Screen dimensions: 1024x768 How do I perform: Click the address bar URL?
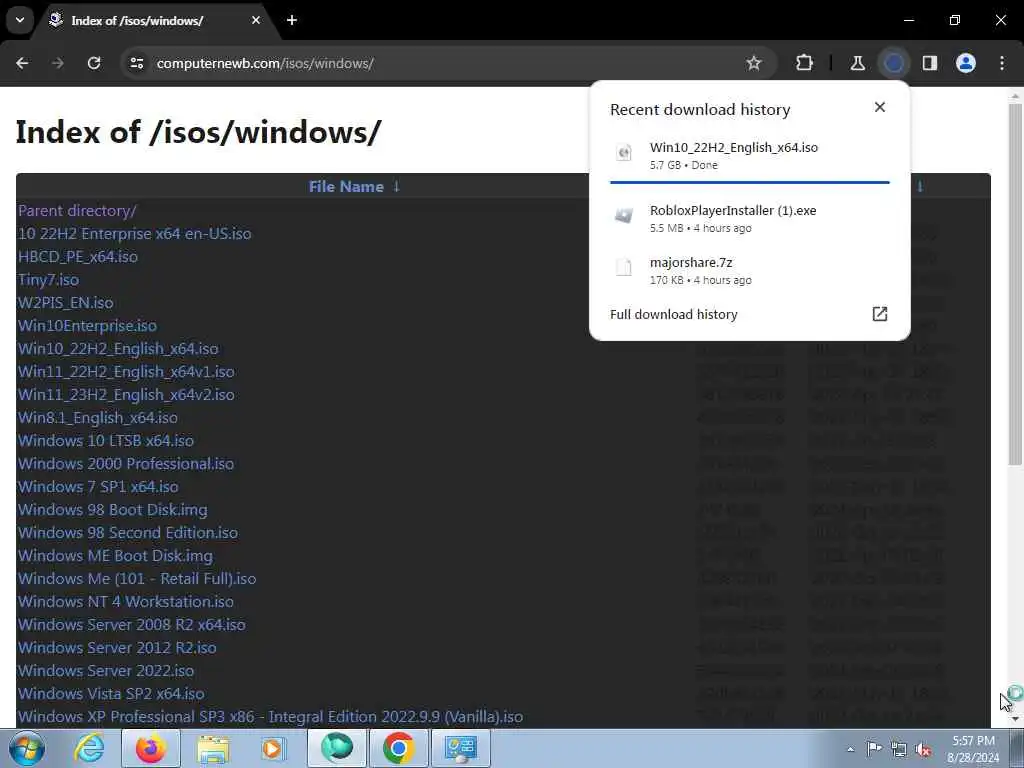coord(265,63)
